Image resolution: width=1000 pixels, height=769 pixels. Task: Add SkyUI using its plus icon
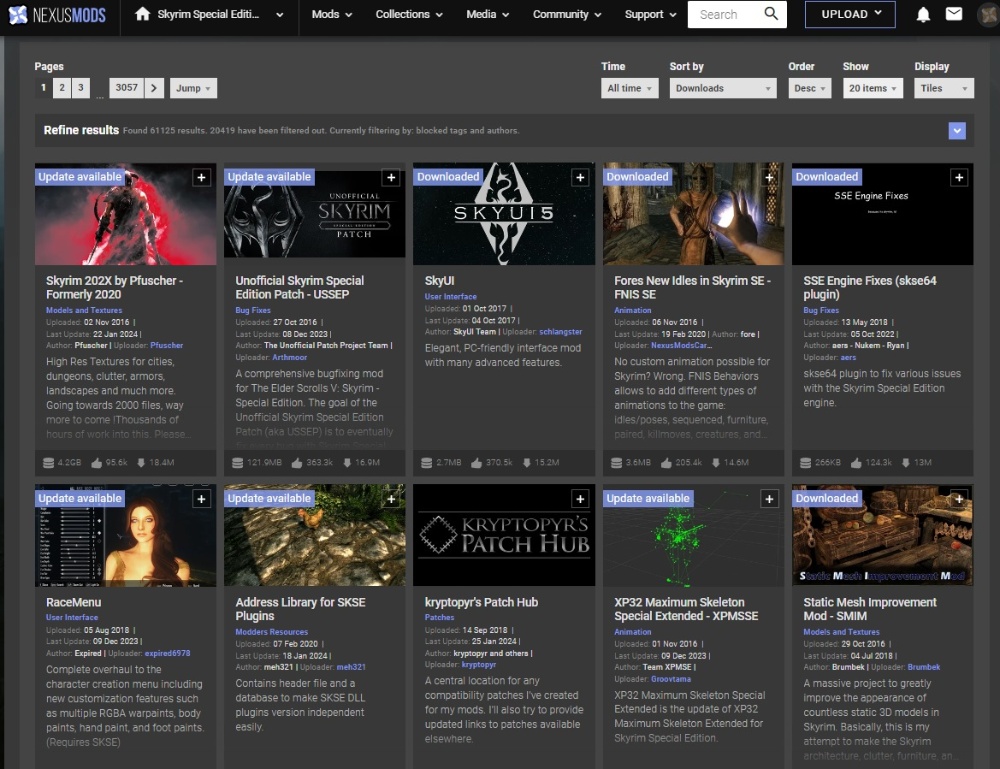[580, 177]
